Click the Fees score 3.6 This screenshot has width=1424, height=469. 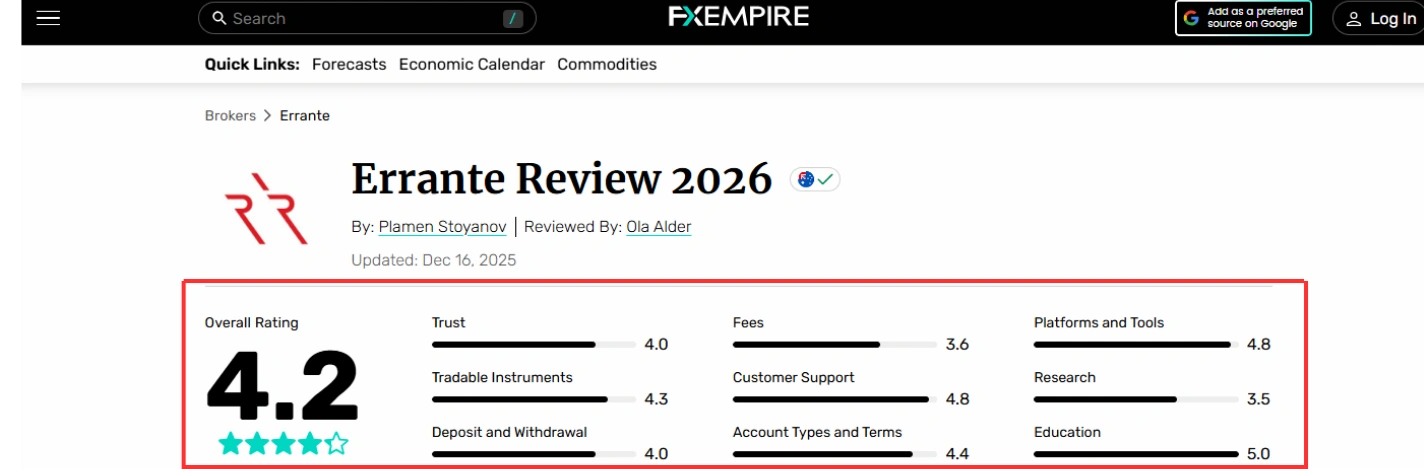coord(957,345)
